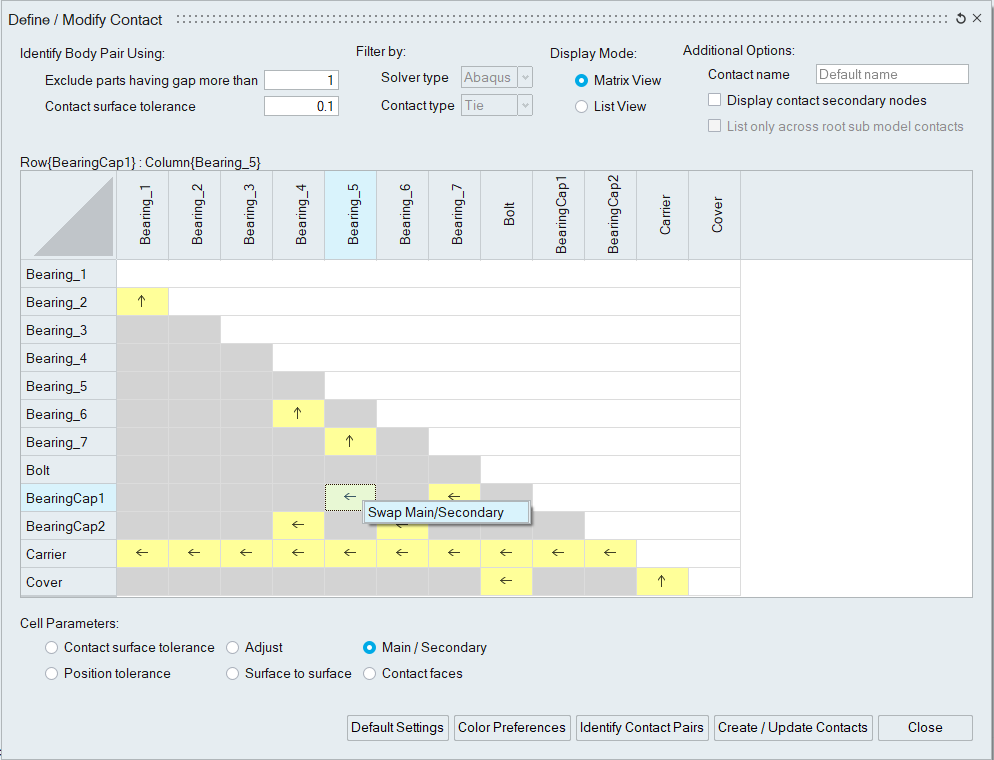The width and height of the screenshot is (994, 760).
Task: Select the List View display mode
Action: click(582, 107)
